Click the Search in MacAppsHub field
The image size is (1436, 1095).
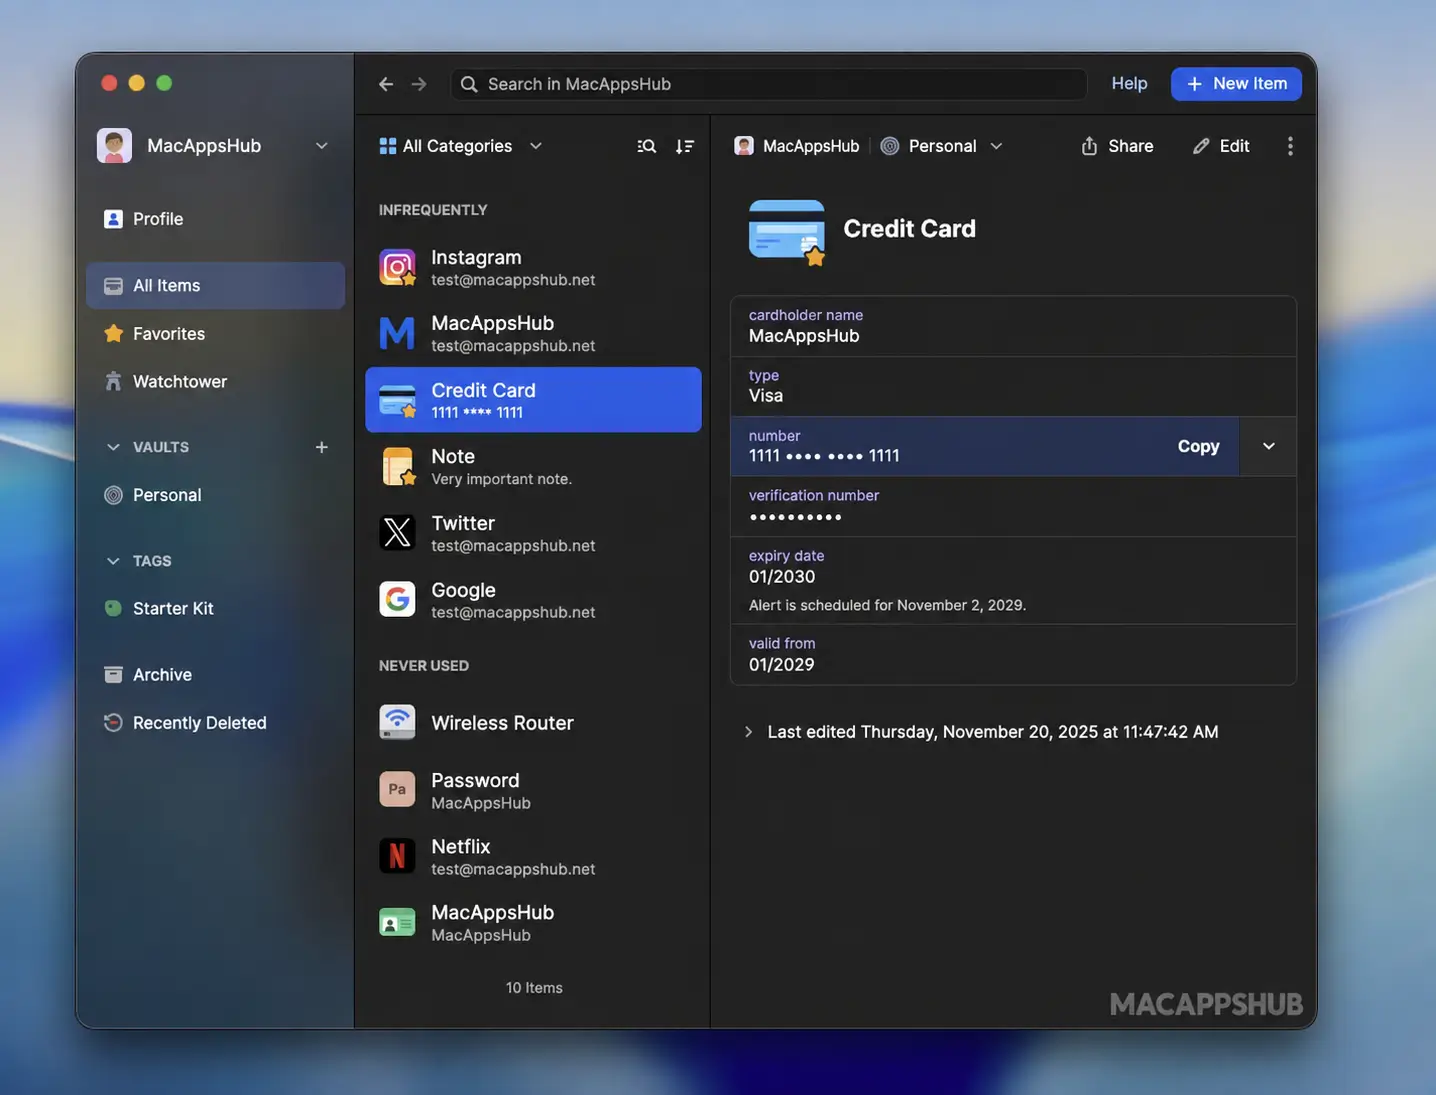click(x=768, y=84)
